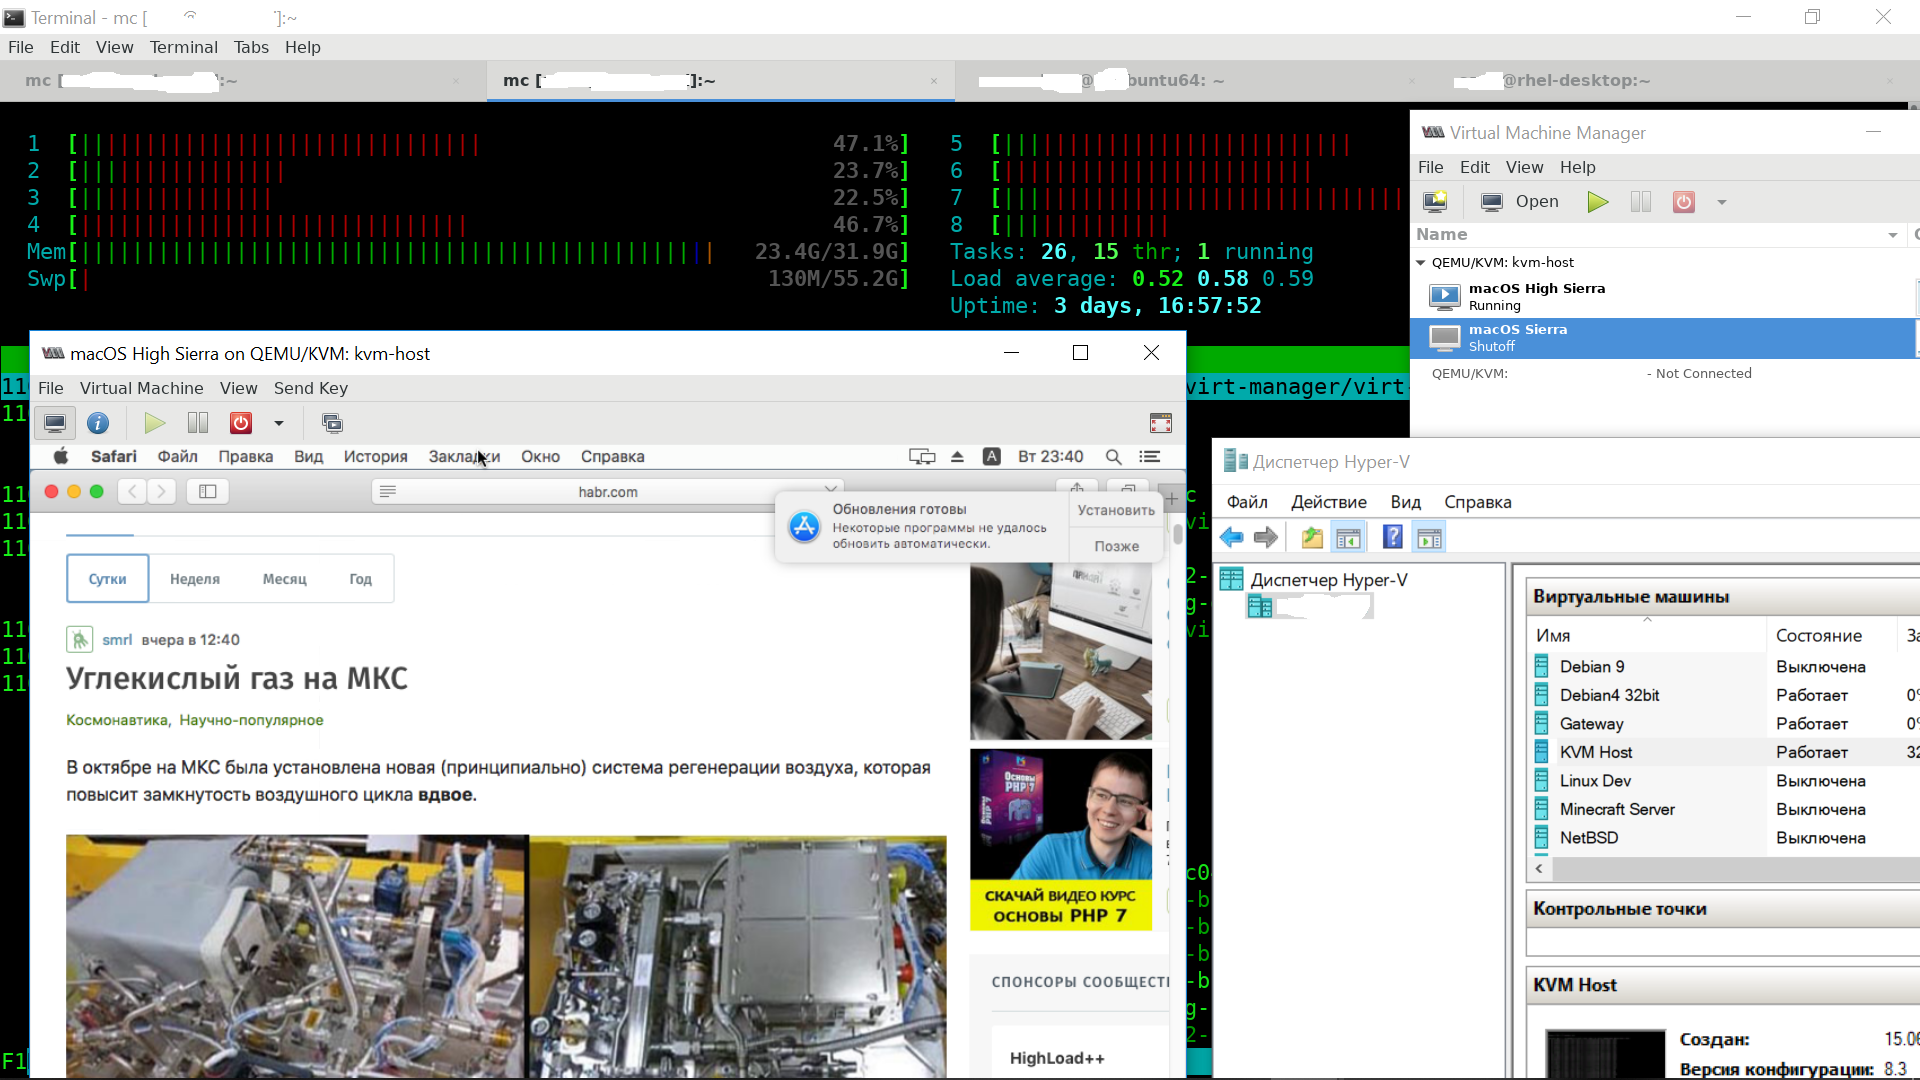
Task: Collapse the QEMU/KVM: kvm-host tree node
Action: coord(1421,263)
